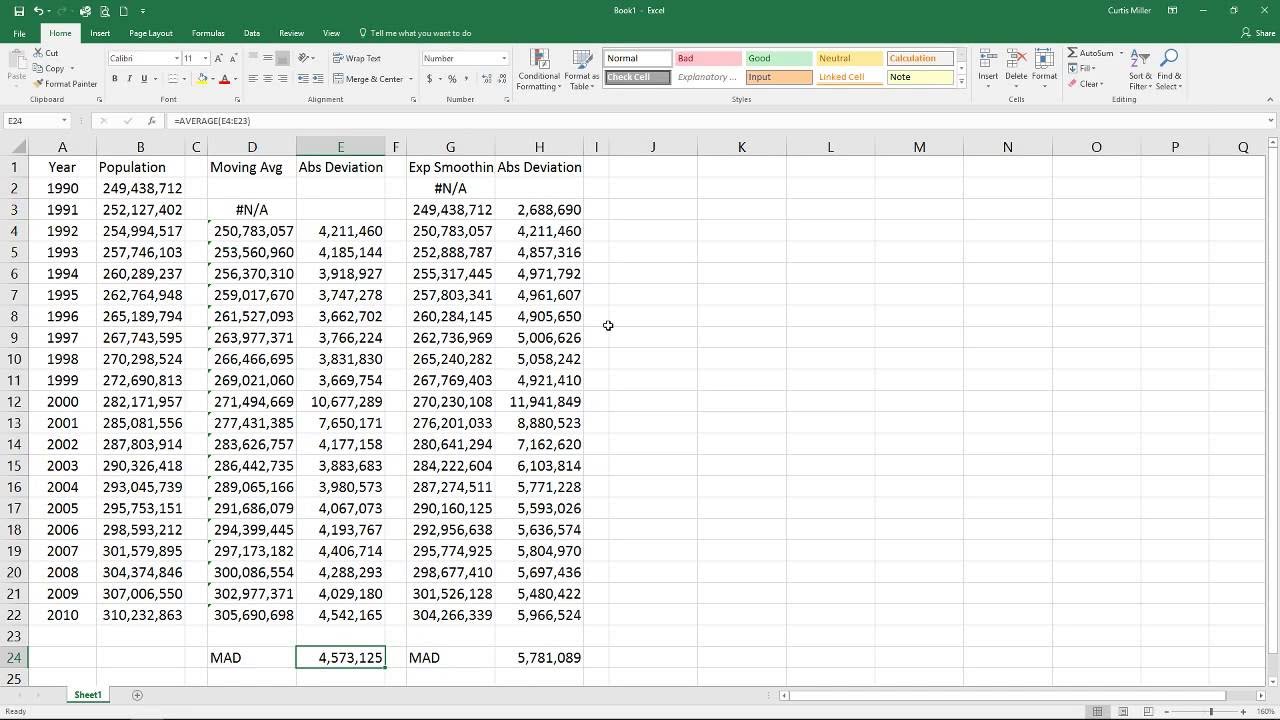Toggle Wrap Text for cells
The image size is (1280, 720).
(357, 58)
